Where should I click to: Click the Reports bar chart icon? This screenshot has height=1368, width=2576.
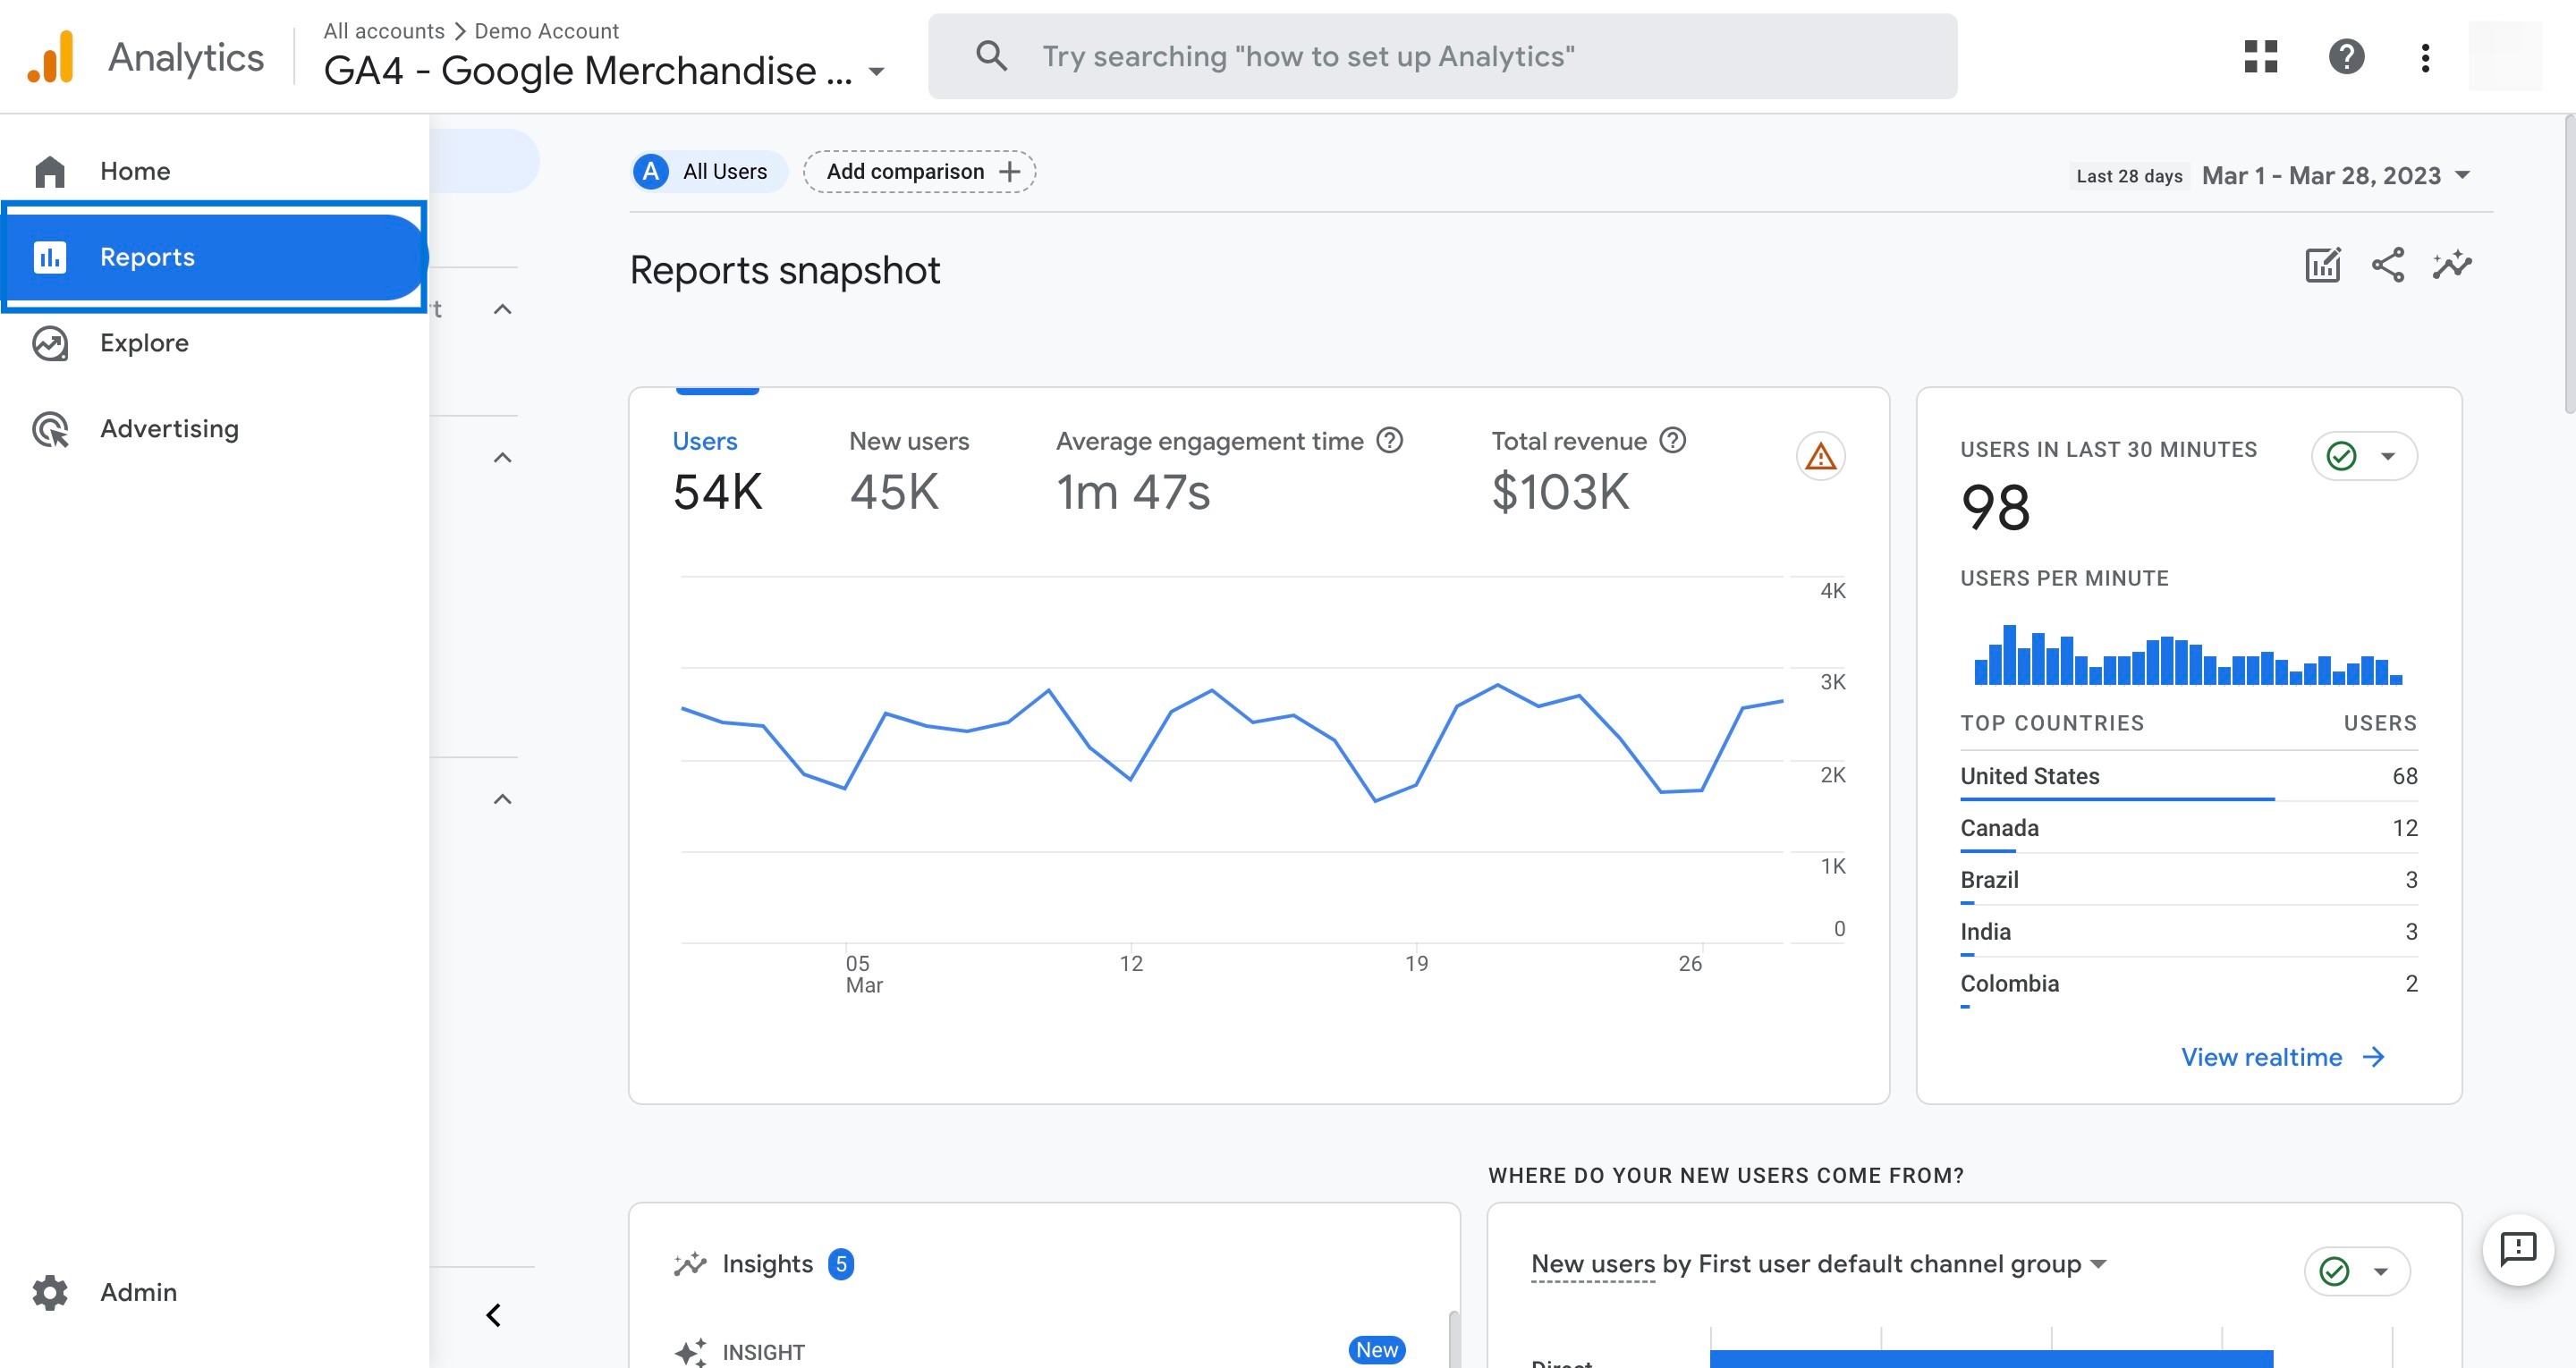(x=49, y=257)
